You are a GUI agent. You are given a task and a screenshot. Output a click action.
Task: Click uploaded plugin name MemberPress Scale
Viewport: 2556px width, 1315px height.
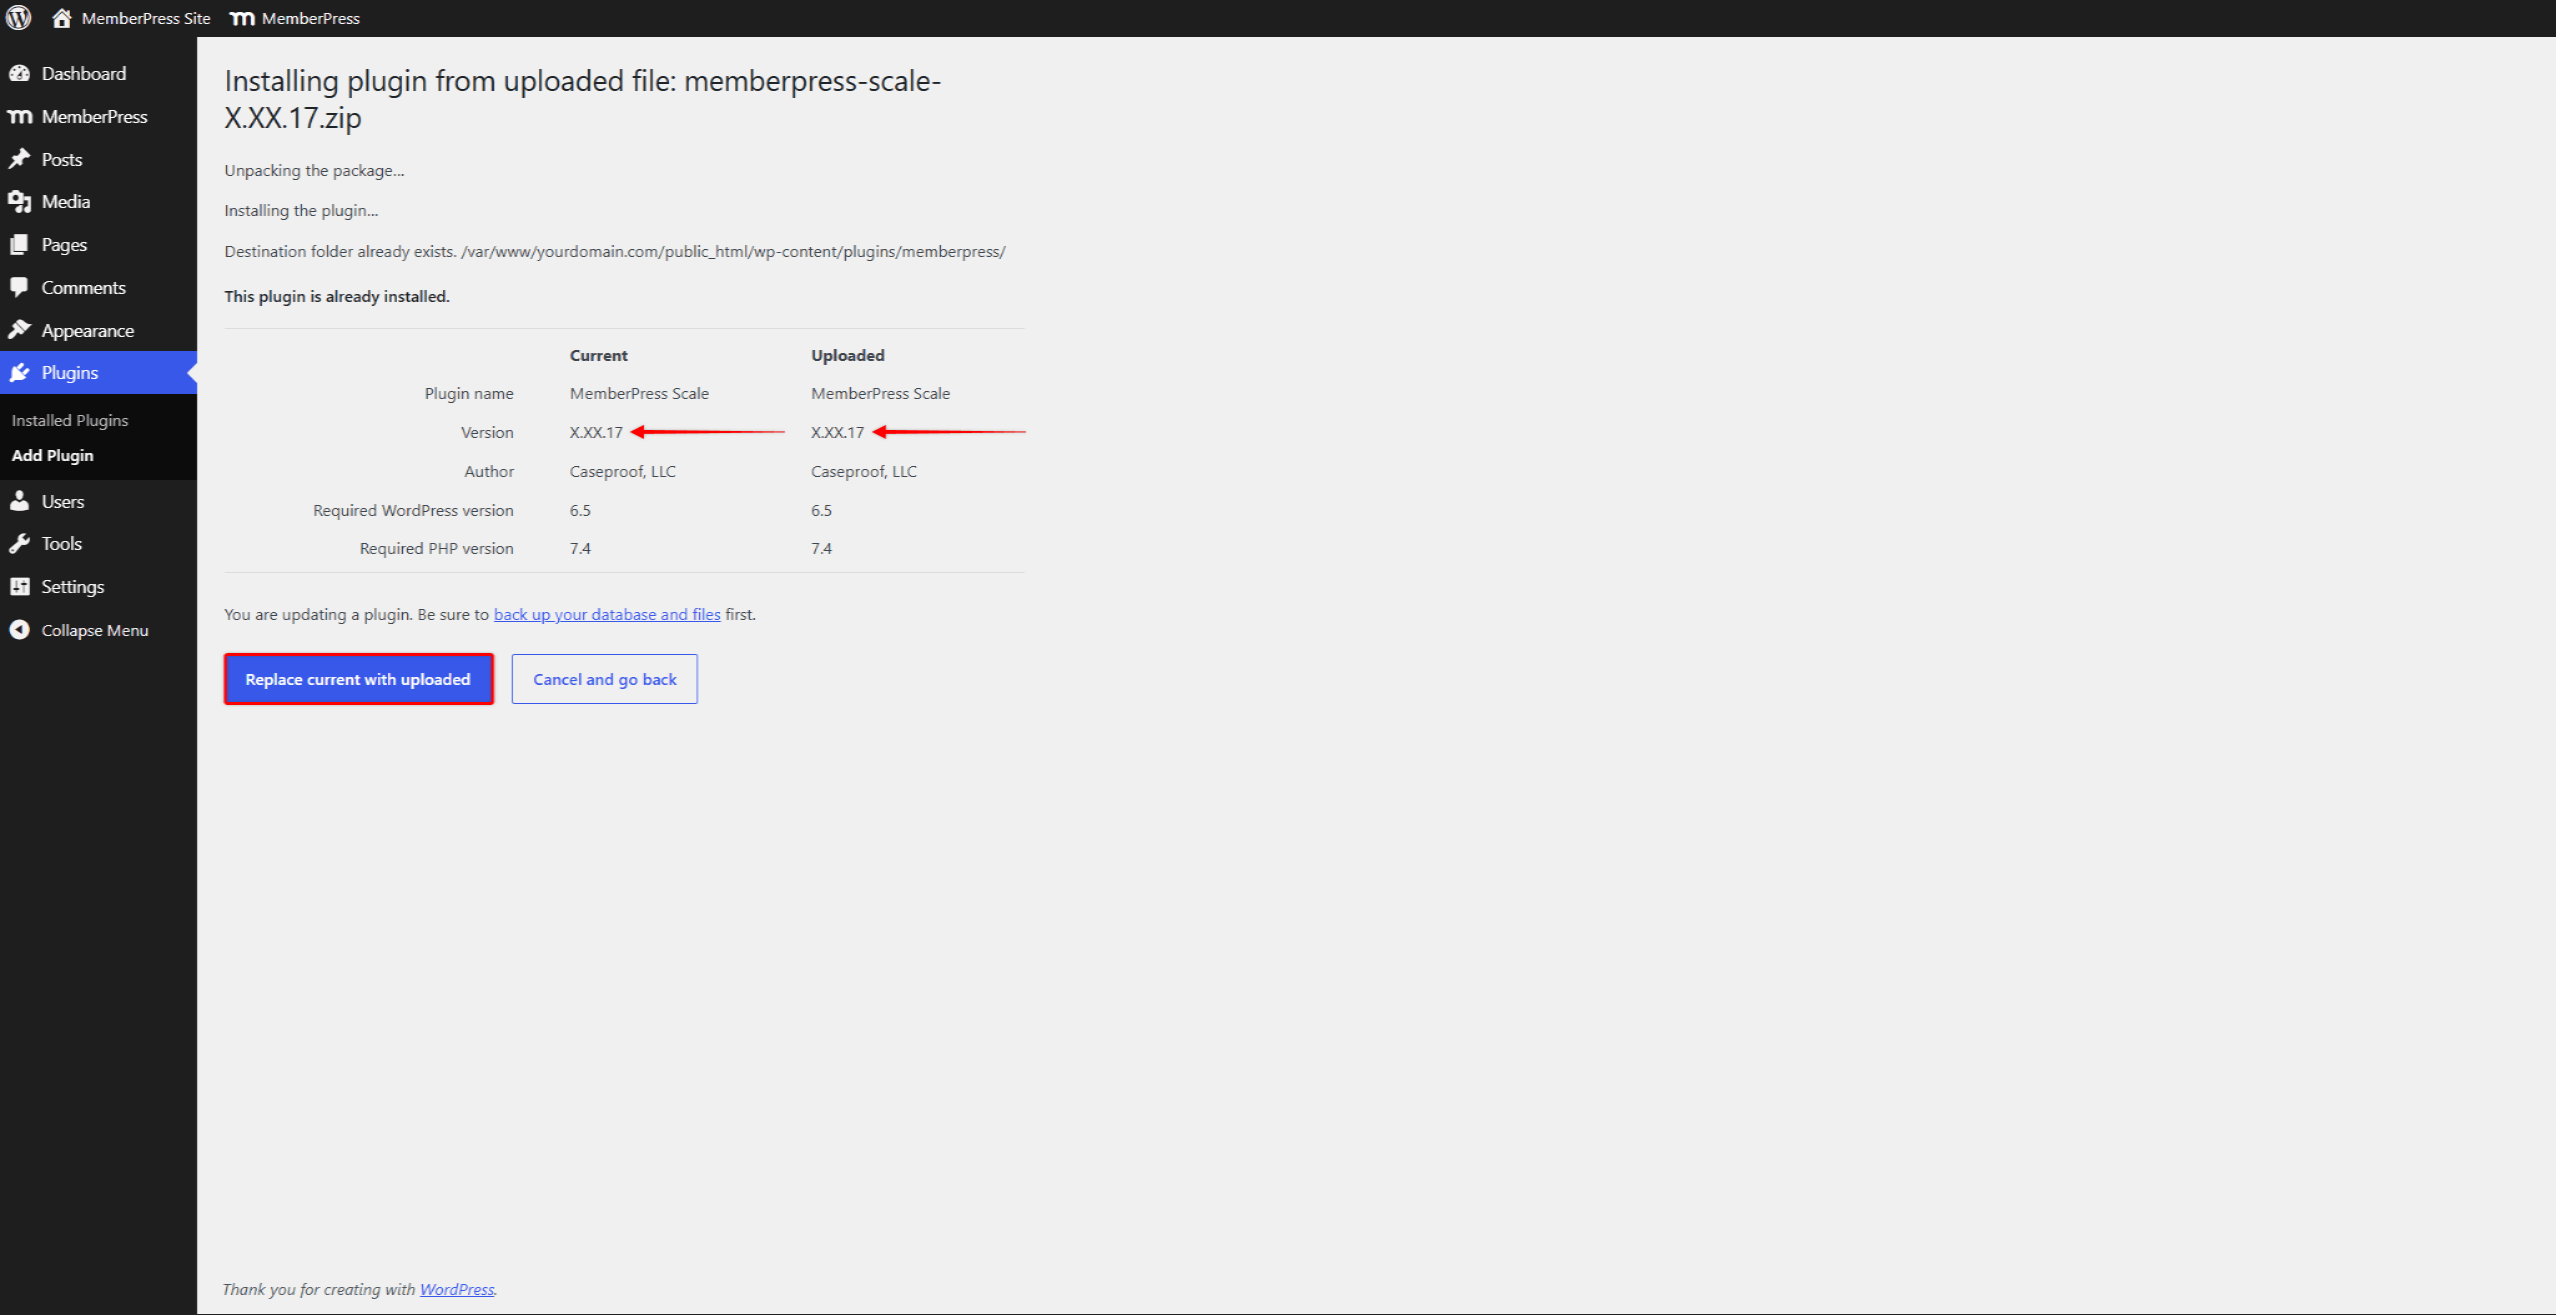coord(880,393)
